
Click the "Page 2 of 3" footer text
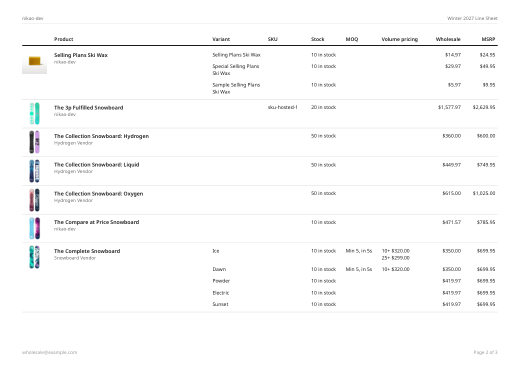pos(486,352)
